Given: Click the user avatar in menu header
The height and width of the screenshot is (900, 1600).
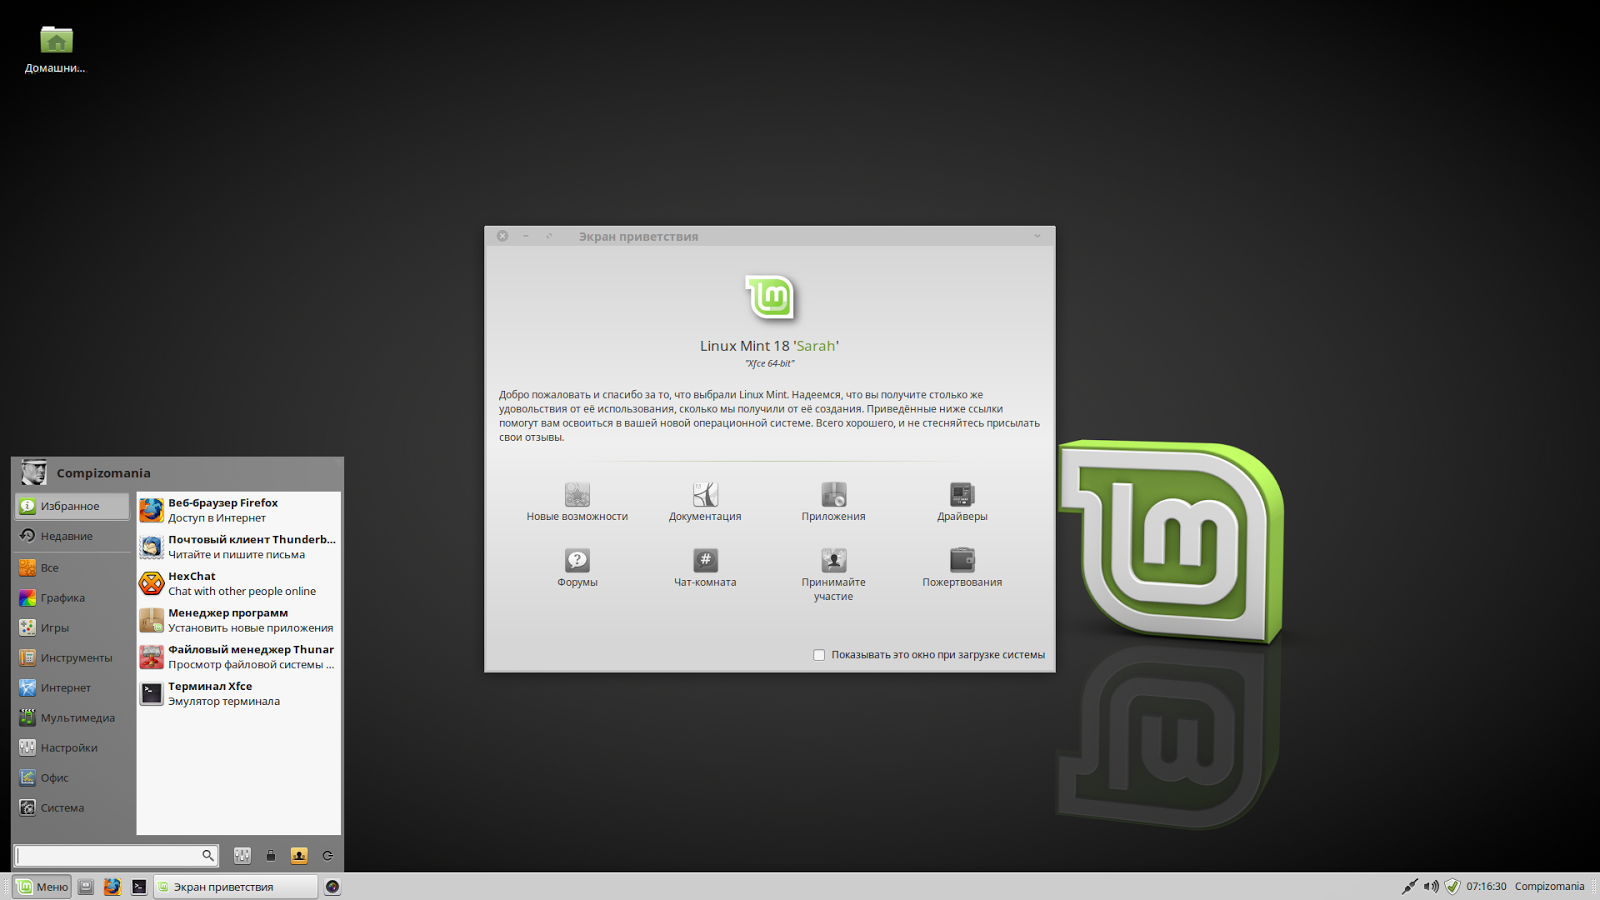Looking at the screenshot, I should [x=33, y=472].
